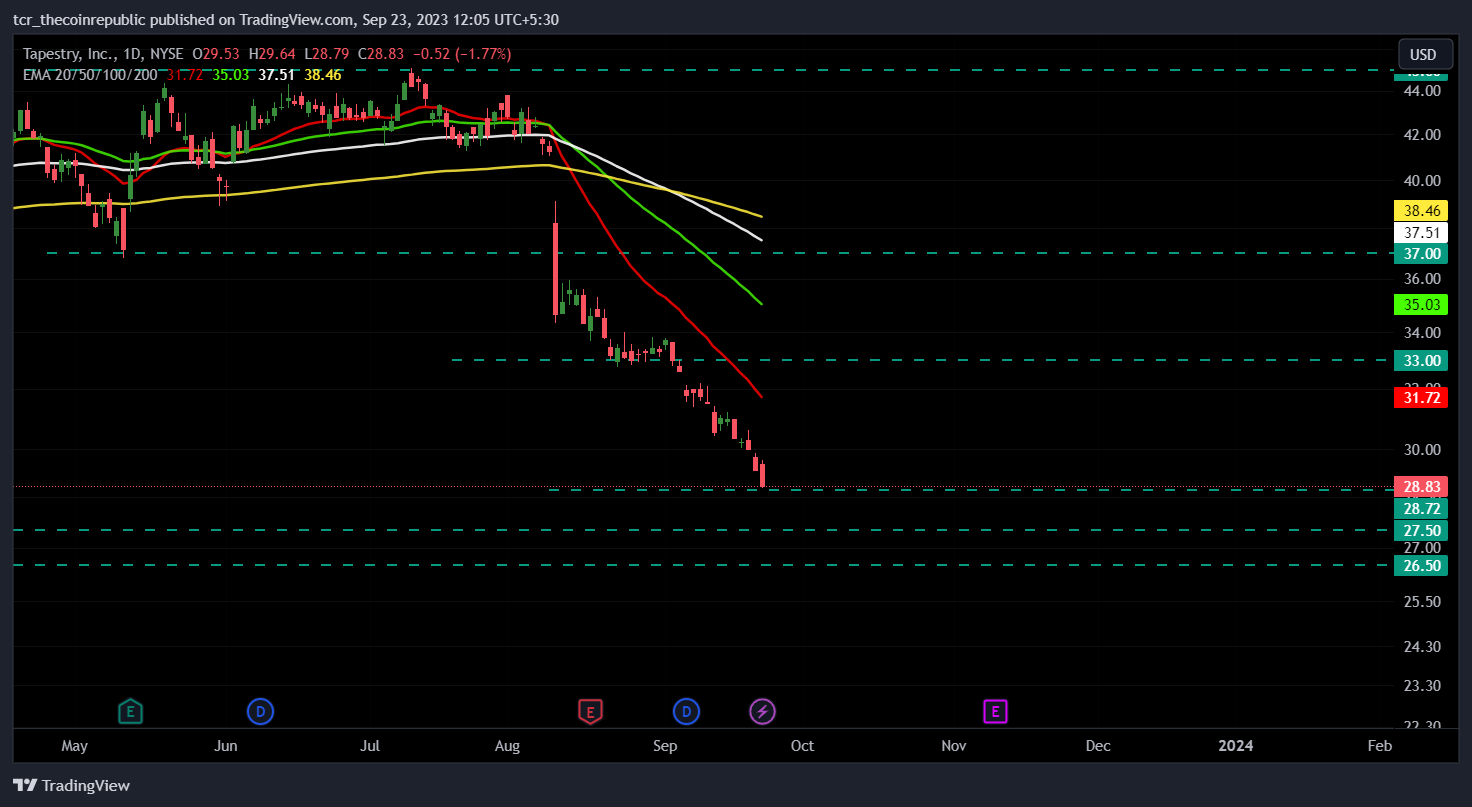Click the white 37.51 value in EMA legend
1472x807 pixels.
276,74
